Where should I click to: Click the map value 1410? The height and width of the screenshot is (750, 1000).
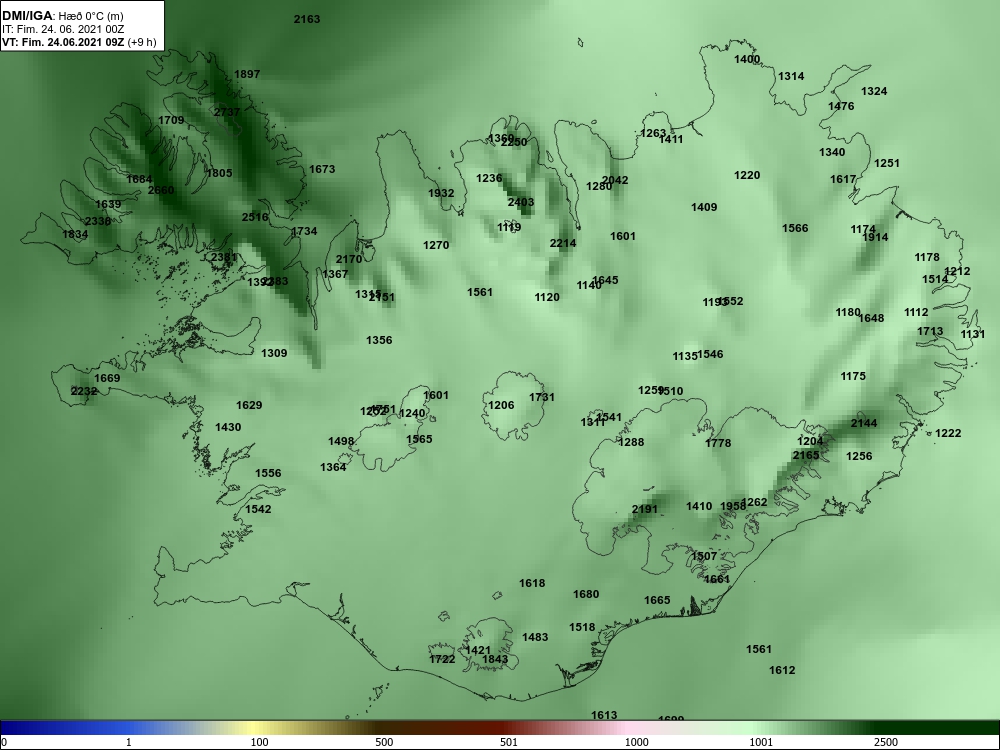699,506
